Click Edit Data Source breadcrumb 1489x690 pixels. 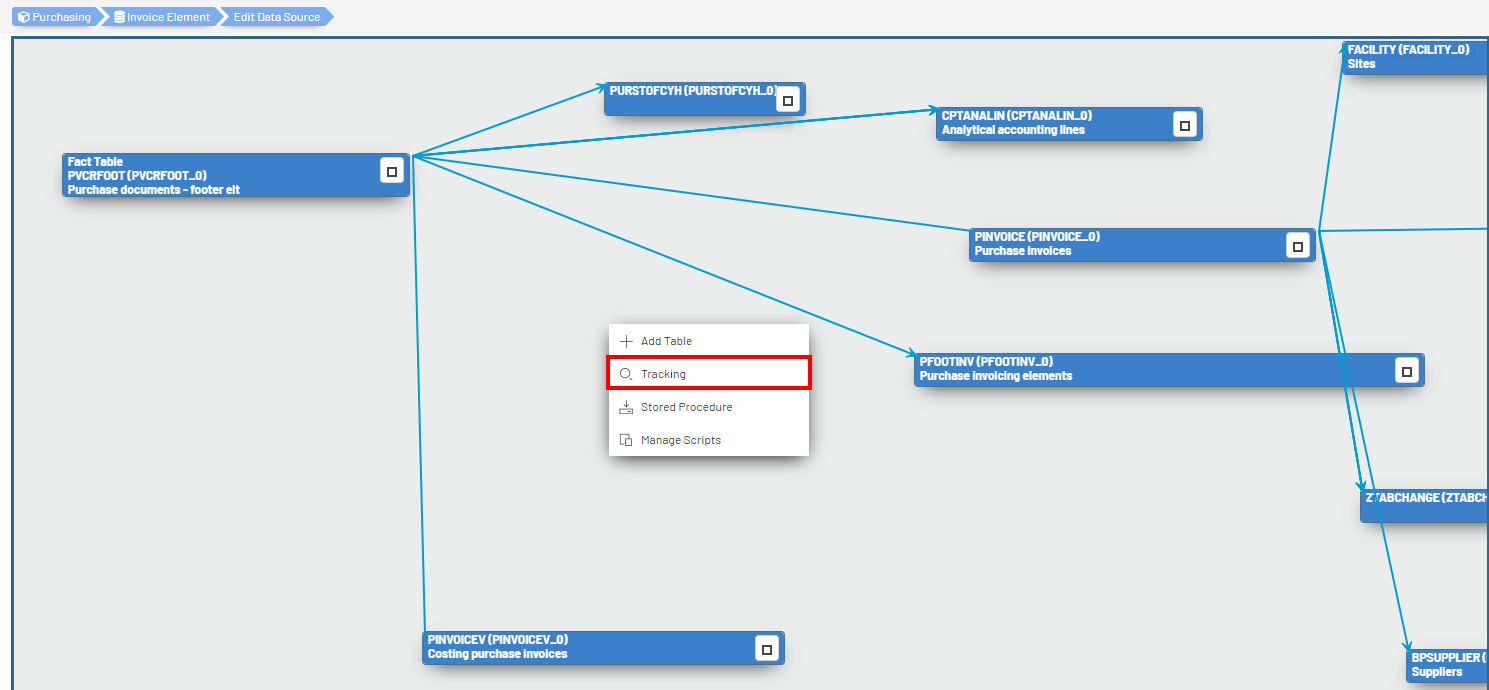277,17
